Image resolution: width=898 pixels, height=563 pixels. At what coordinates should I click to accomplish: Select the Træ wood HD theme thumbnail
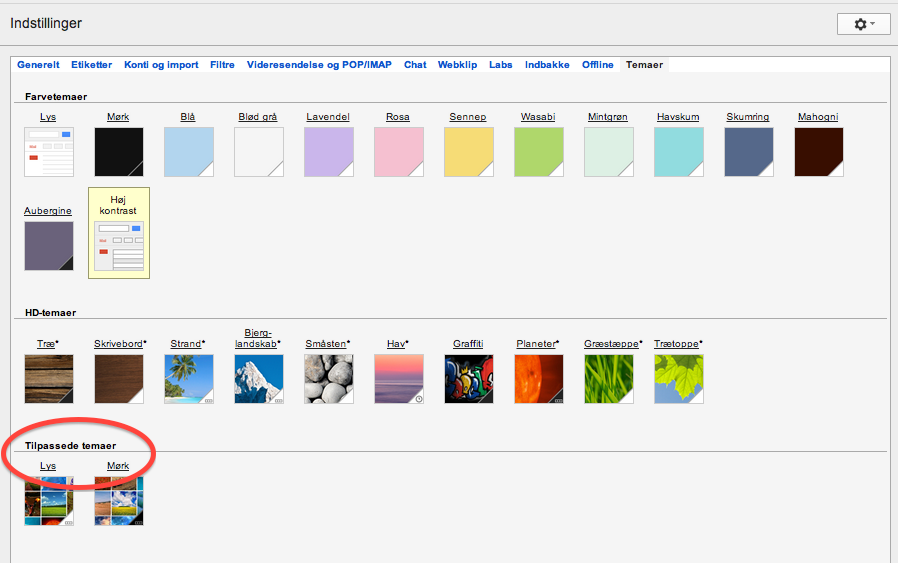(48, 379)
